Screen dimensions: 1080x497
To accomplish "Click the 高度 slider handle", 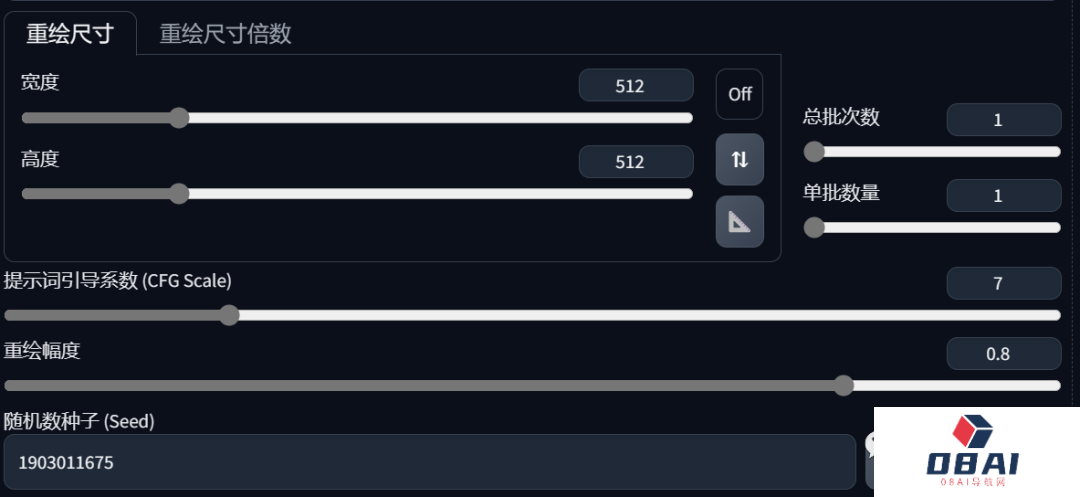I will click(179, 193).
